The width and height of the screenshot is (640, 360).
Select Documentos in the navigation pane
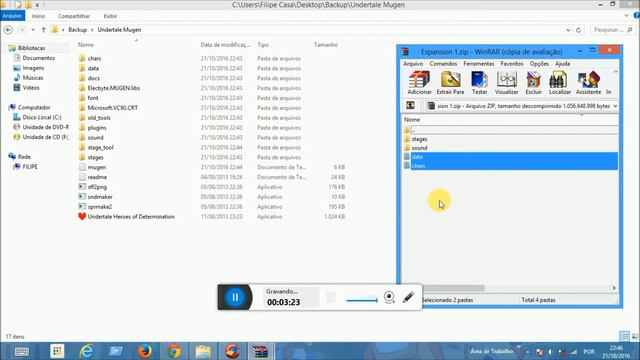click(38, 58)
